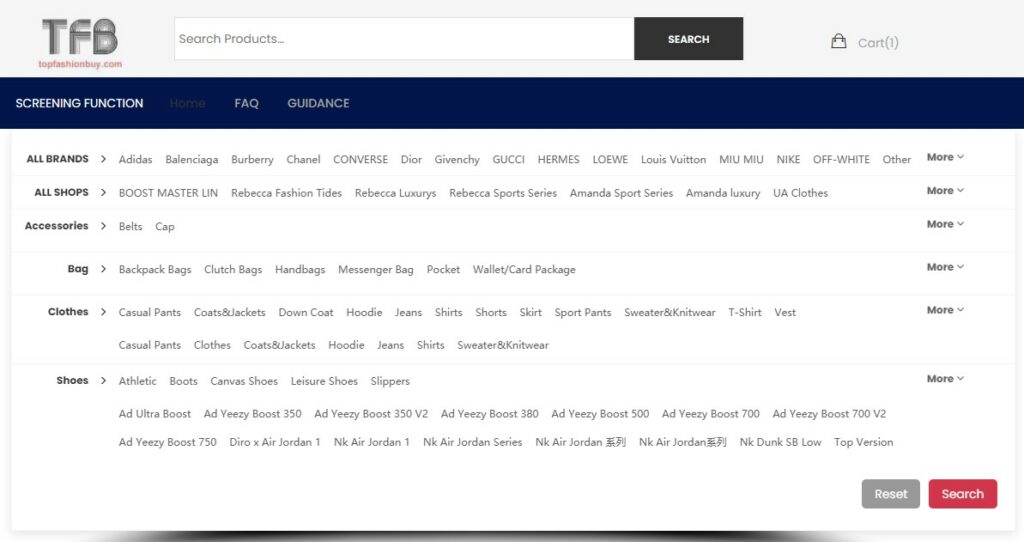This screenshot has width=1024, height=542.
Task: Expand the chevron beside Shoes
Action: tap(103, 380)
